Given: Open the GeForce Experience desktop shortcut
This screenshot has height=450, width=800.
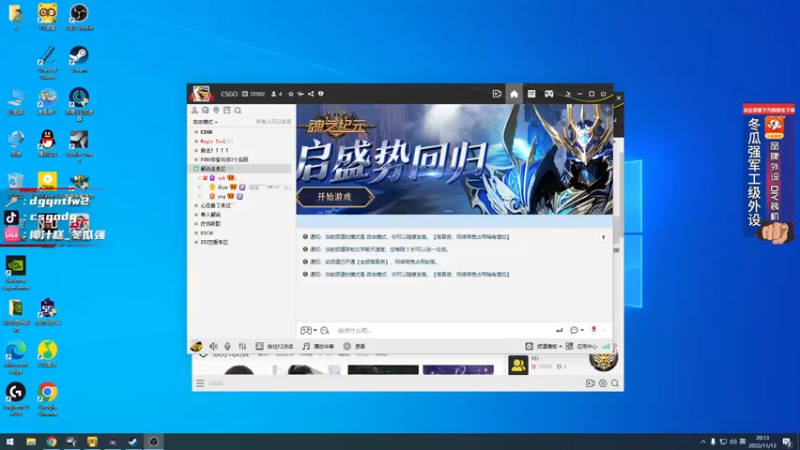Looking at the screenshot, I should (16, 273).
